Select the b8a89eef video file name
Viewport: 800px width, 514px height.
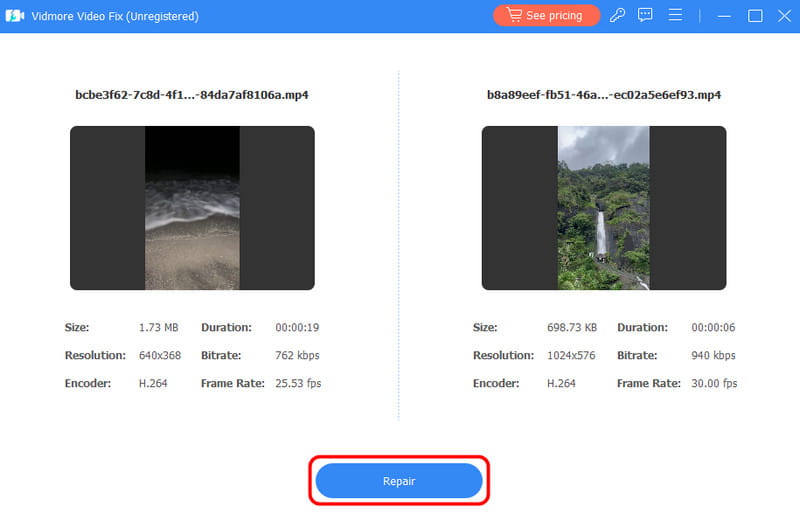603,95
